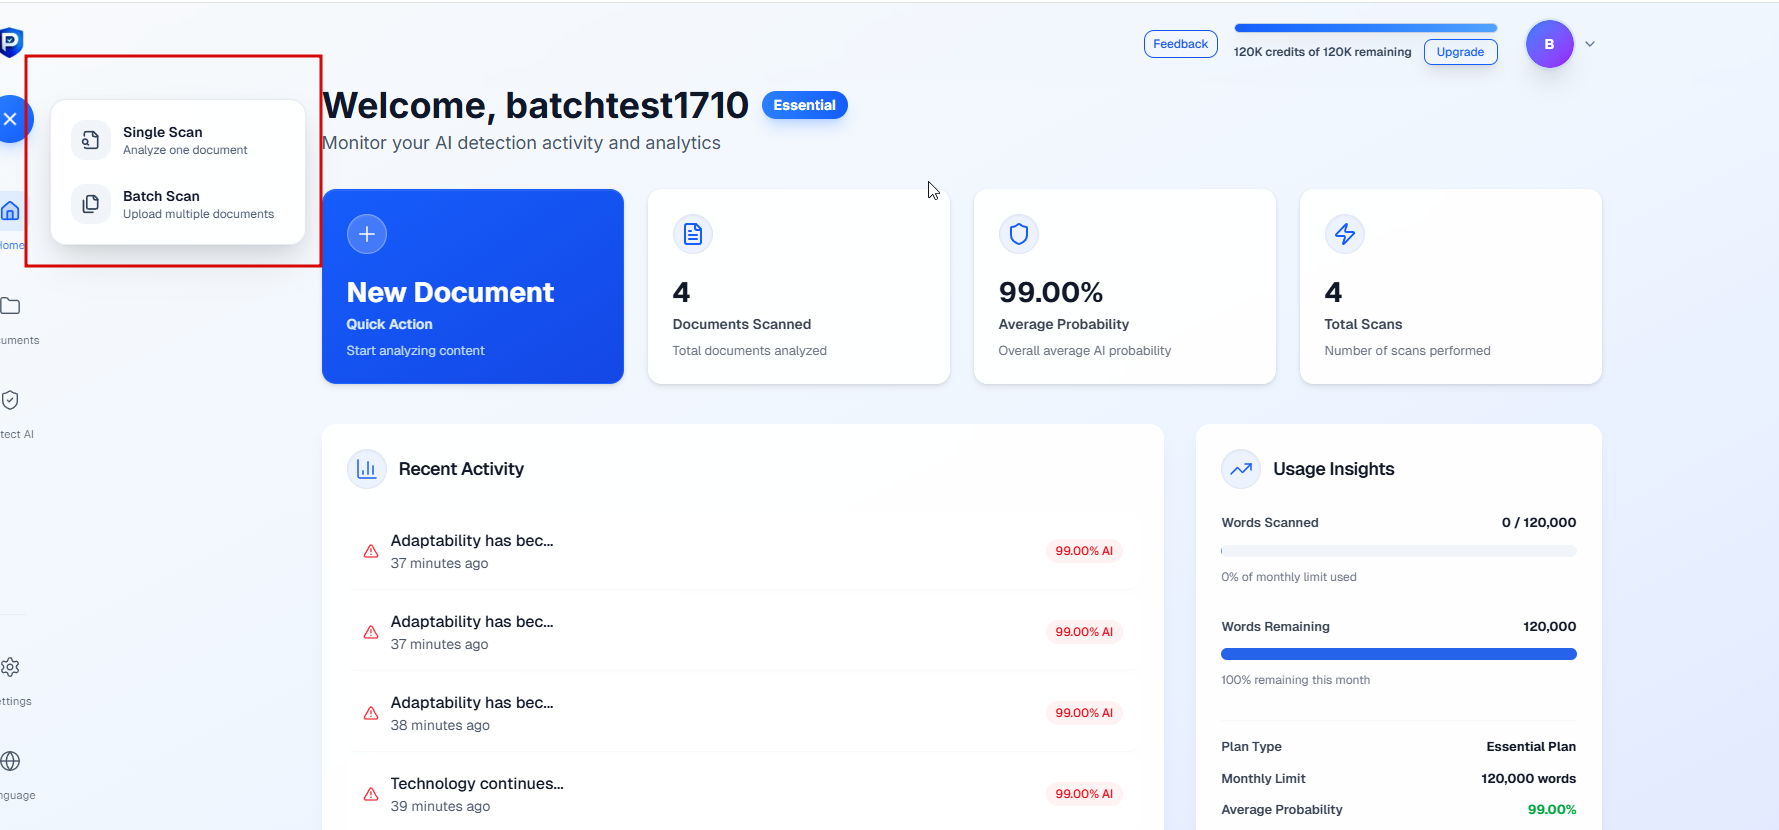
Task: Click '0% of monthly limit used' text
Action: click(x=1289, y=577)
